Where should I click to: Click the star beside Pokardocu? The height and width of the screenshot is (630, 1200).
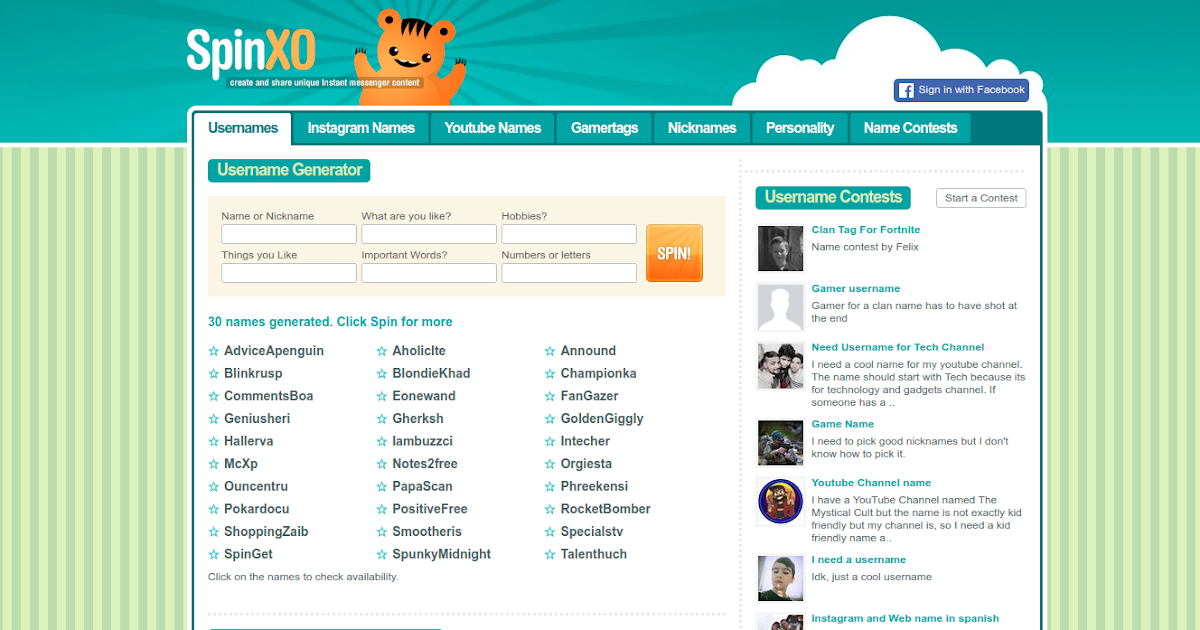pos(214,509)
